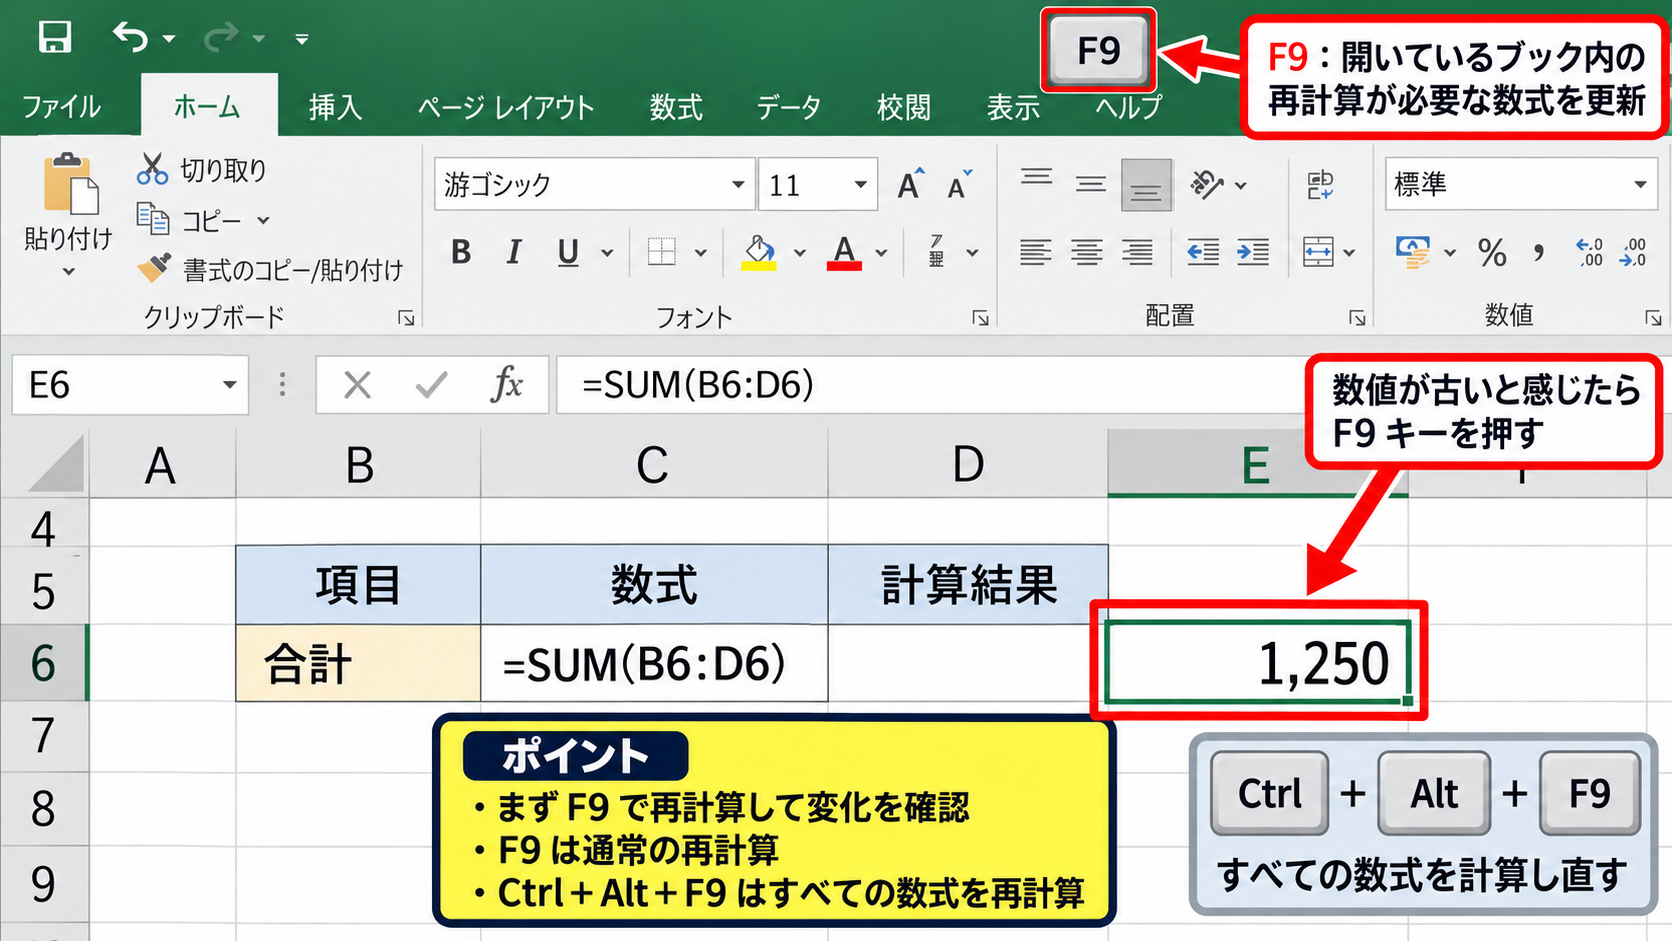The height and width of the screenshot is (941, 1672).
Task: Switch to the データ tab
Action: point(788,107)
